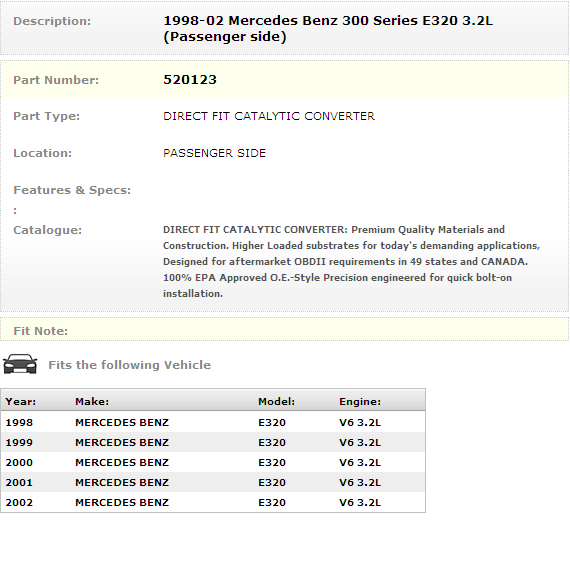Click V6 3.2L engine in the 2000 row
The image size is (570, 566).
coord(360,462)
